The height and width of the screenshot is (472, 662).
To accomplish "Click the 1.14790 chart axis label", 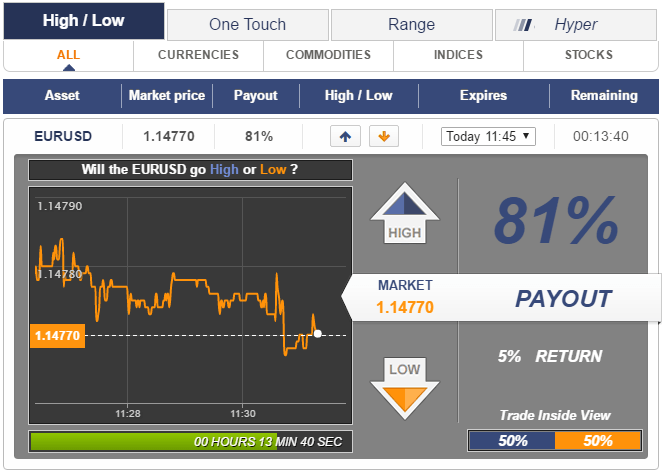I will pos(60,206).
